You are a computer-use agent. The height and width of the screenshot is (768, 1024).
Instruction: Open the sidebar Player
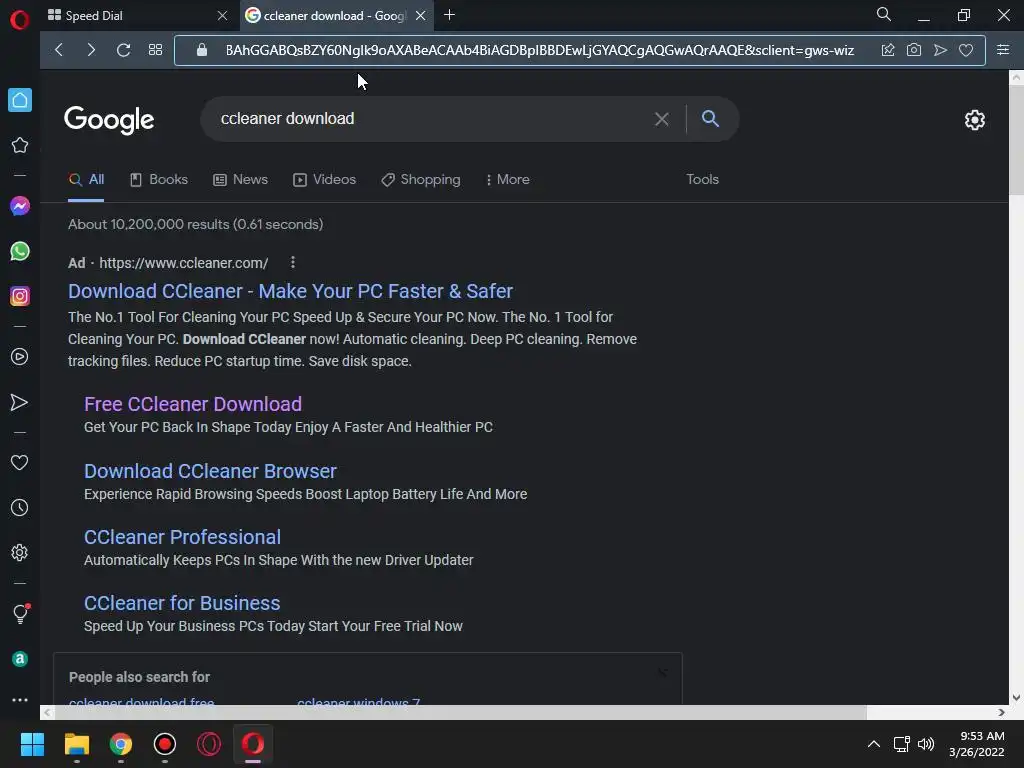pos(20,357)
